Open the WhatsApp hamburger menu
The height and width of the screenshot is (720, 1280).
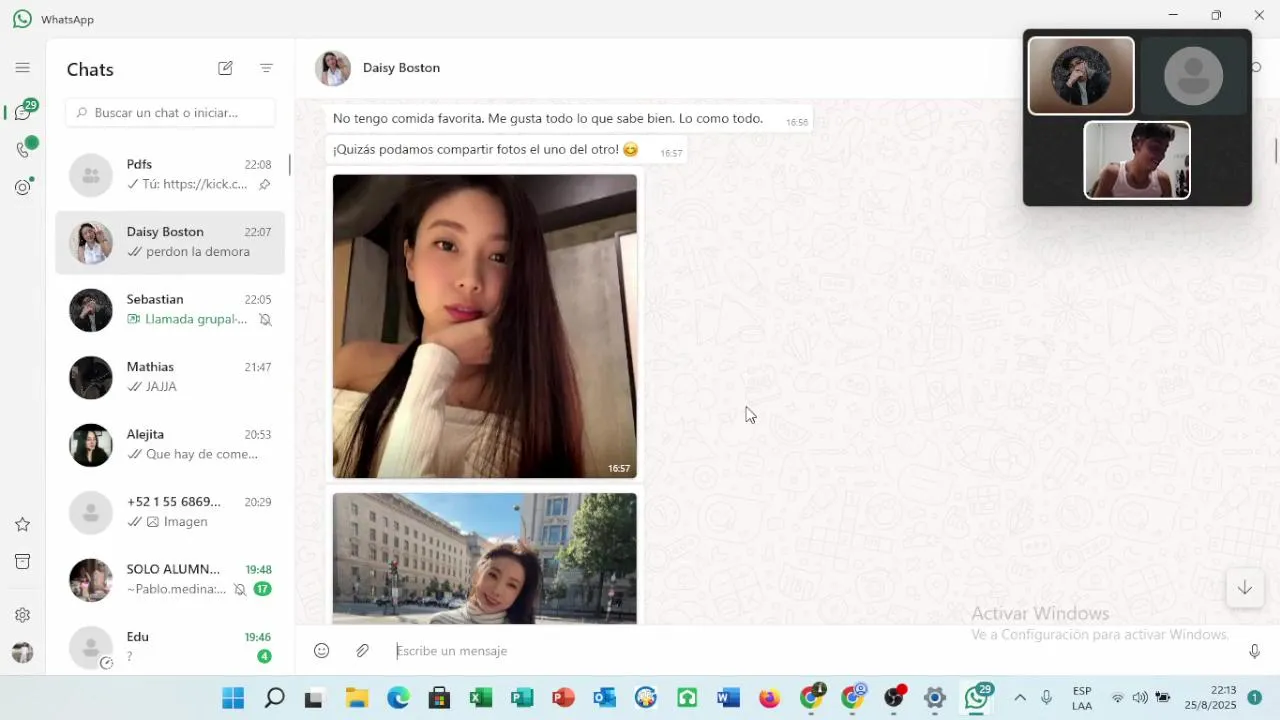point(22,68)
